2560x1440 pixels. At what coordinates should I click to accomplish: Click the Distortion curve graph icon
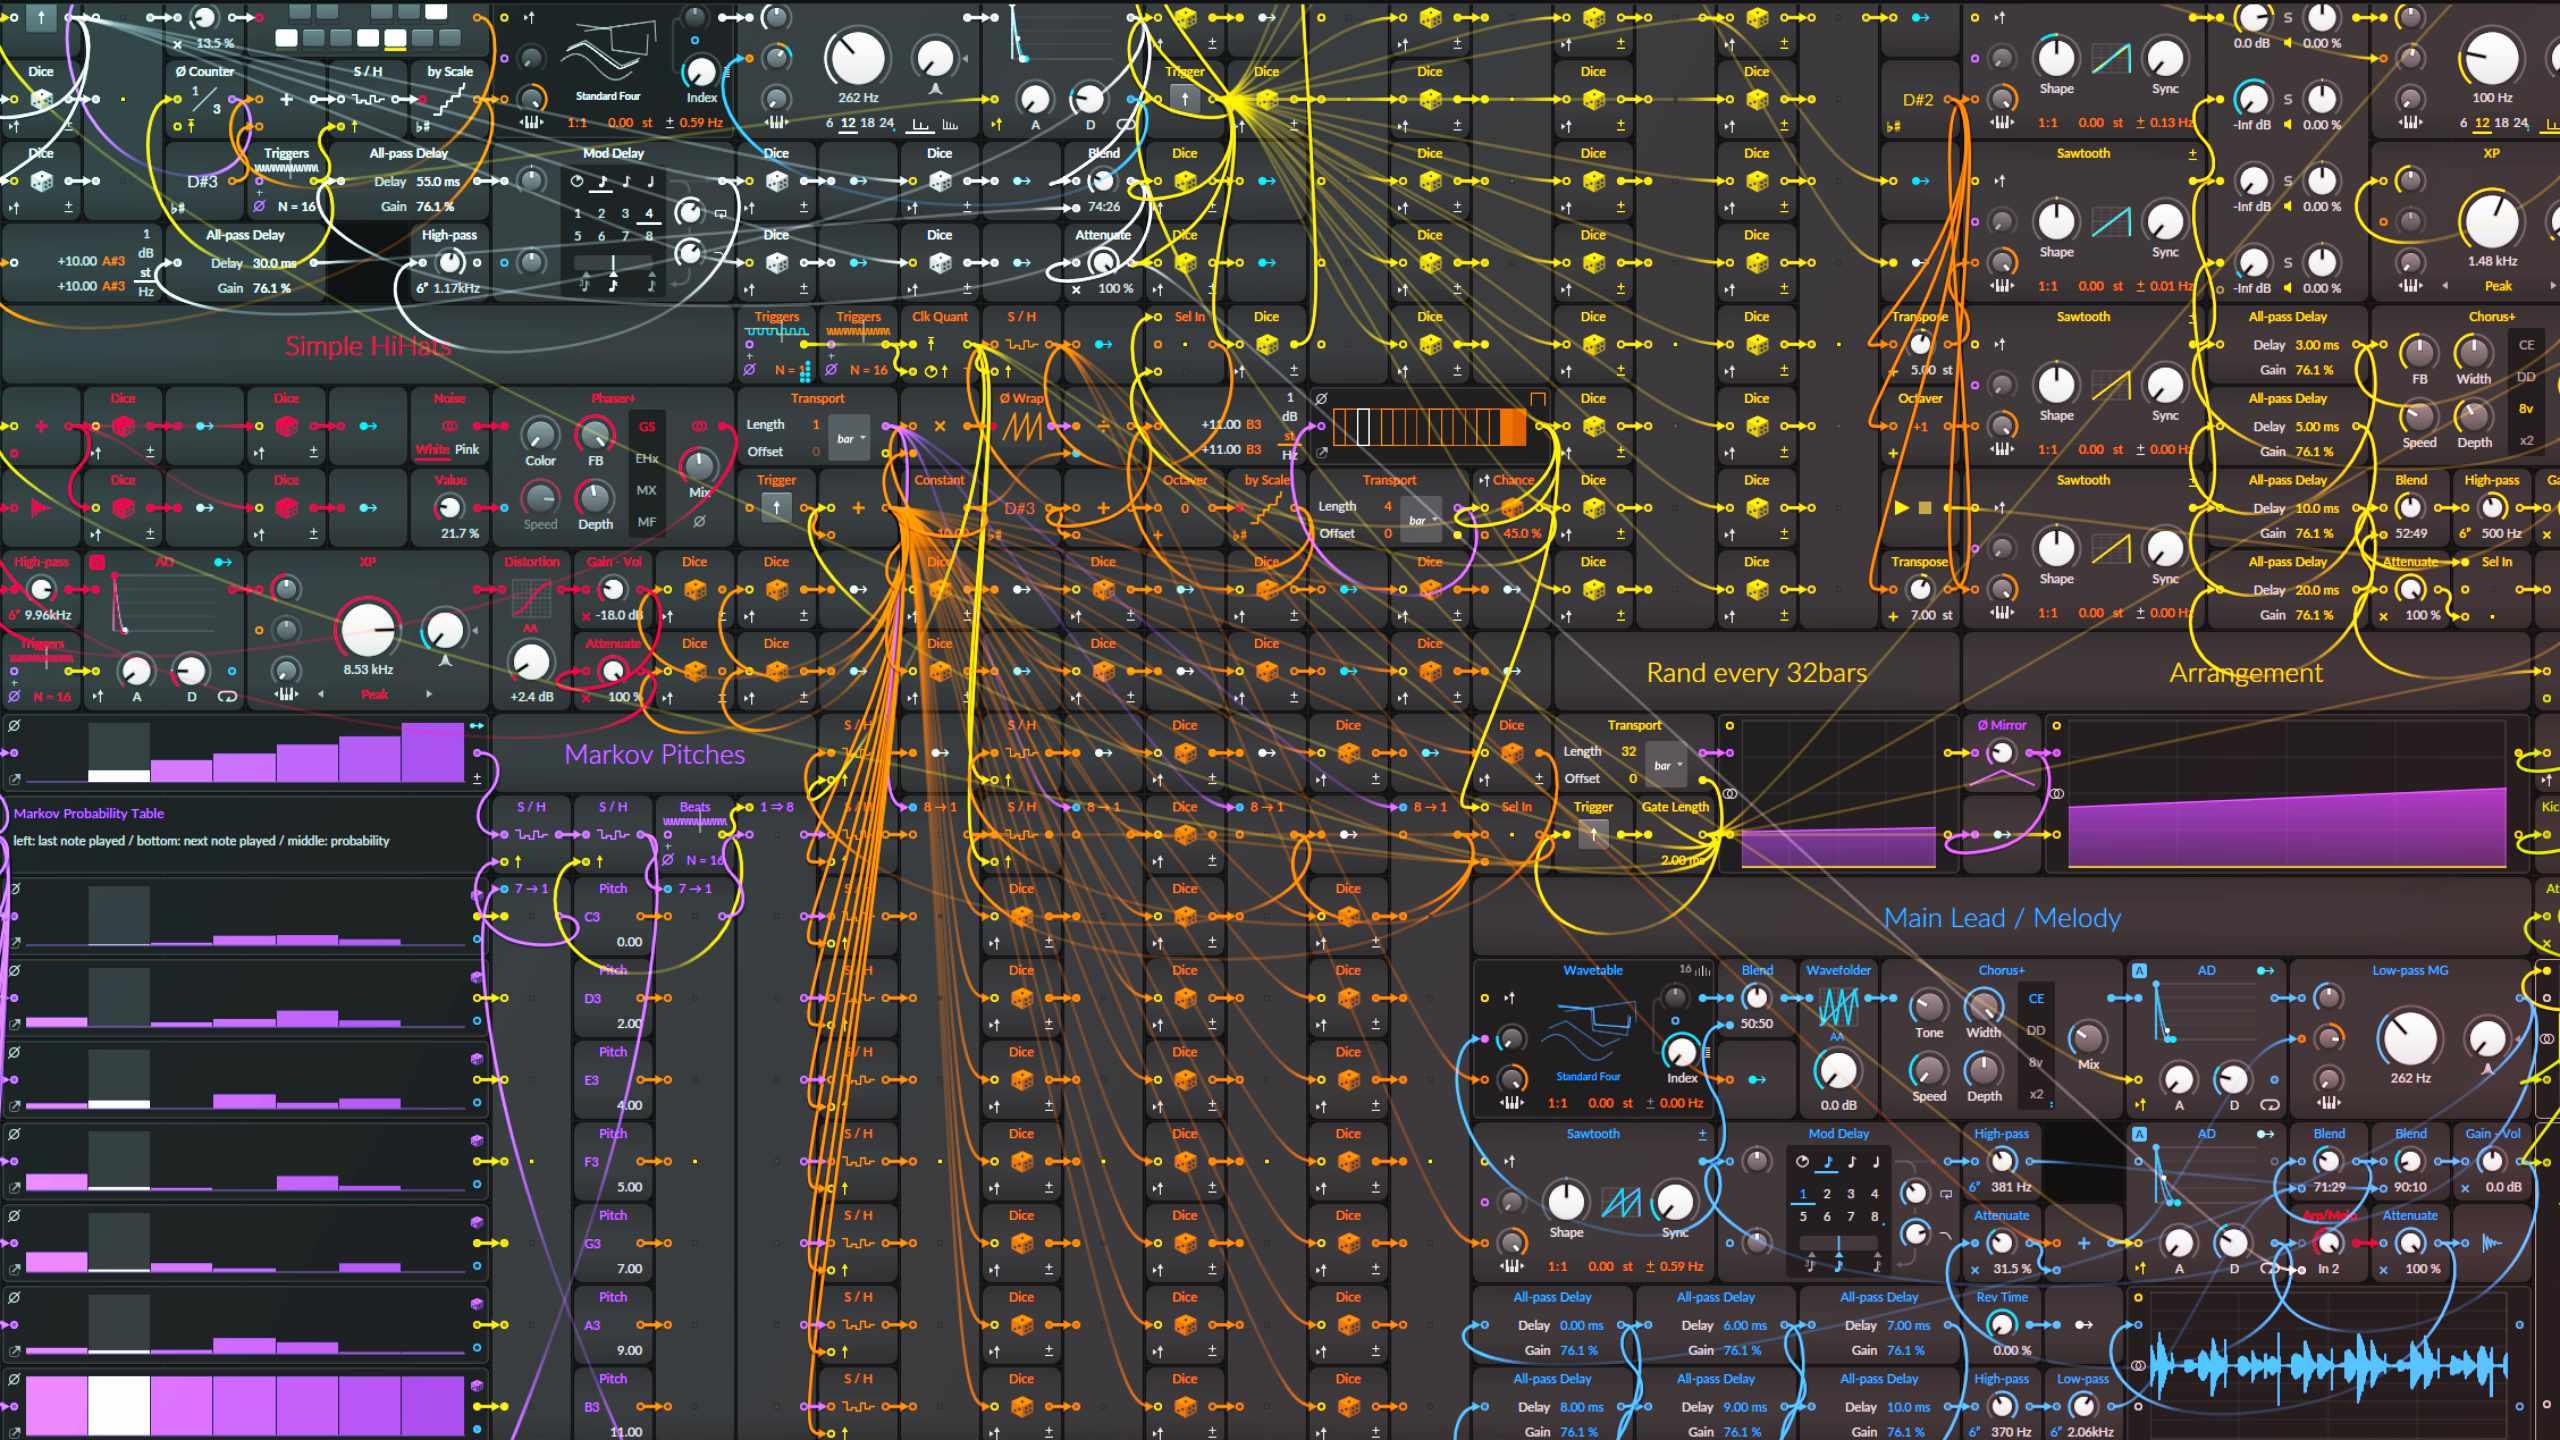coord(531,599)
